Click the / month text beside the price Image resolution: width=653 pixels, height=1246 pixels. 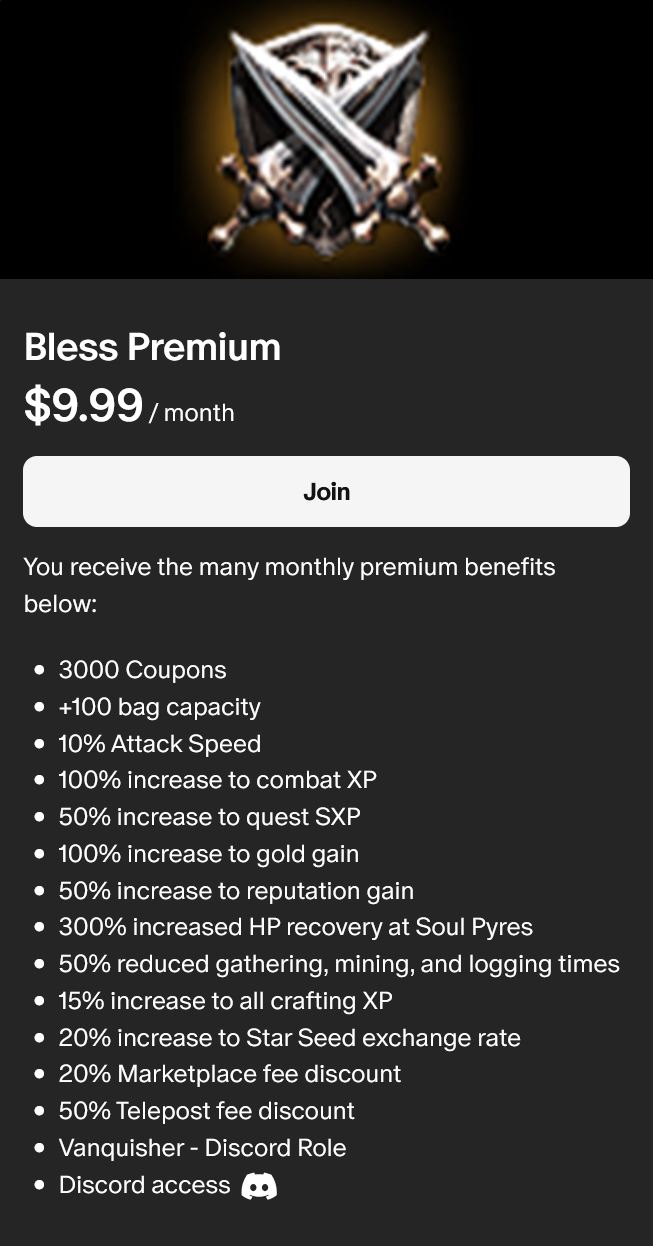tap(196, 412)
